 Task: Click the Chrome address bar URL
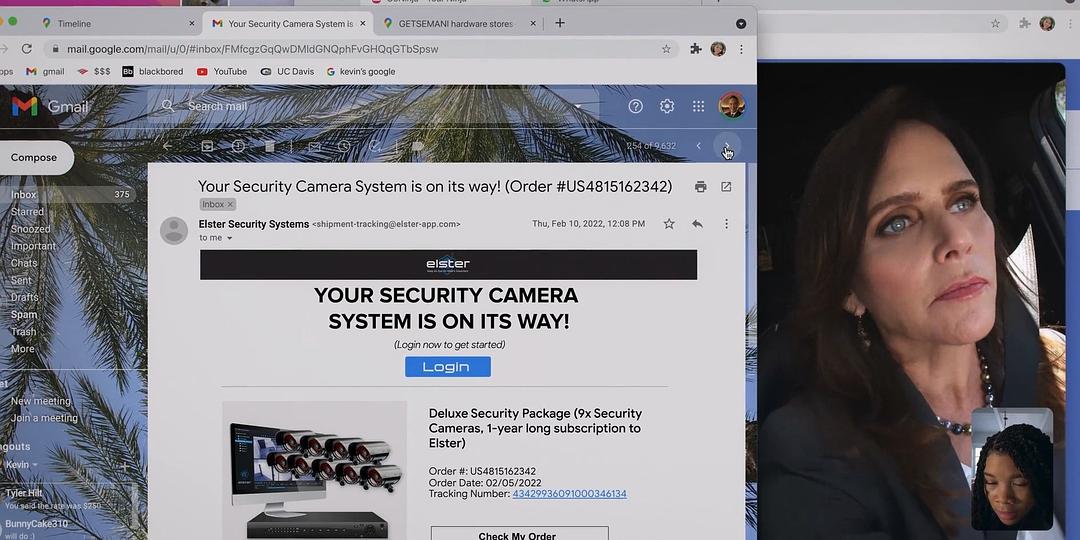coord(252,49)
